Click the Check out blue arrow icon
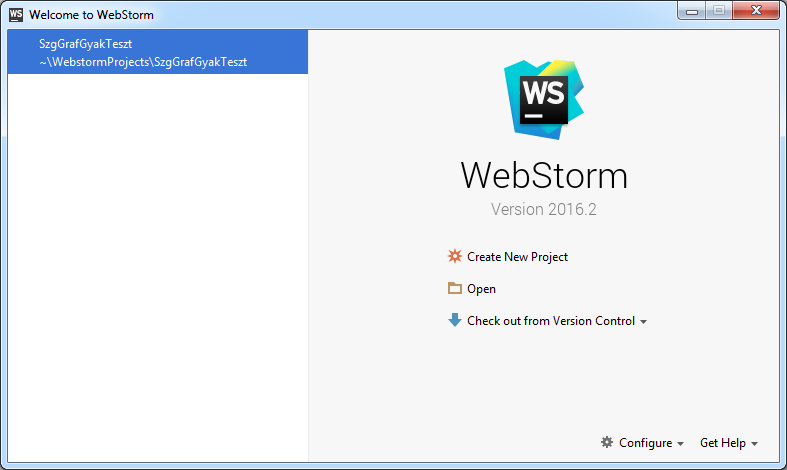 point(455,320)
